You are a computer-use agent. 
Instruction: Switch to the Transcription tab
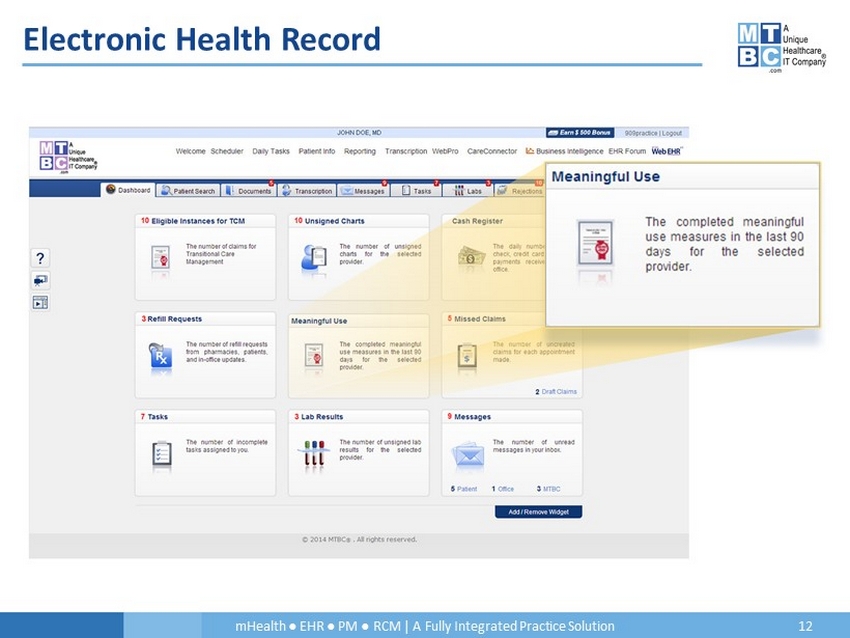coord(307,191)
